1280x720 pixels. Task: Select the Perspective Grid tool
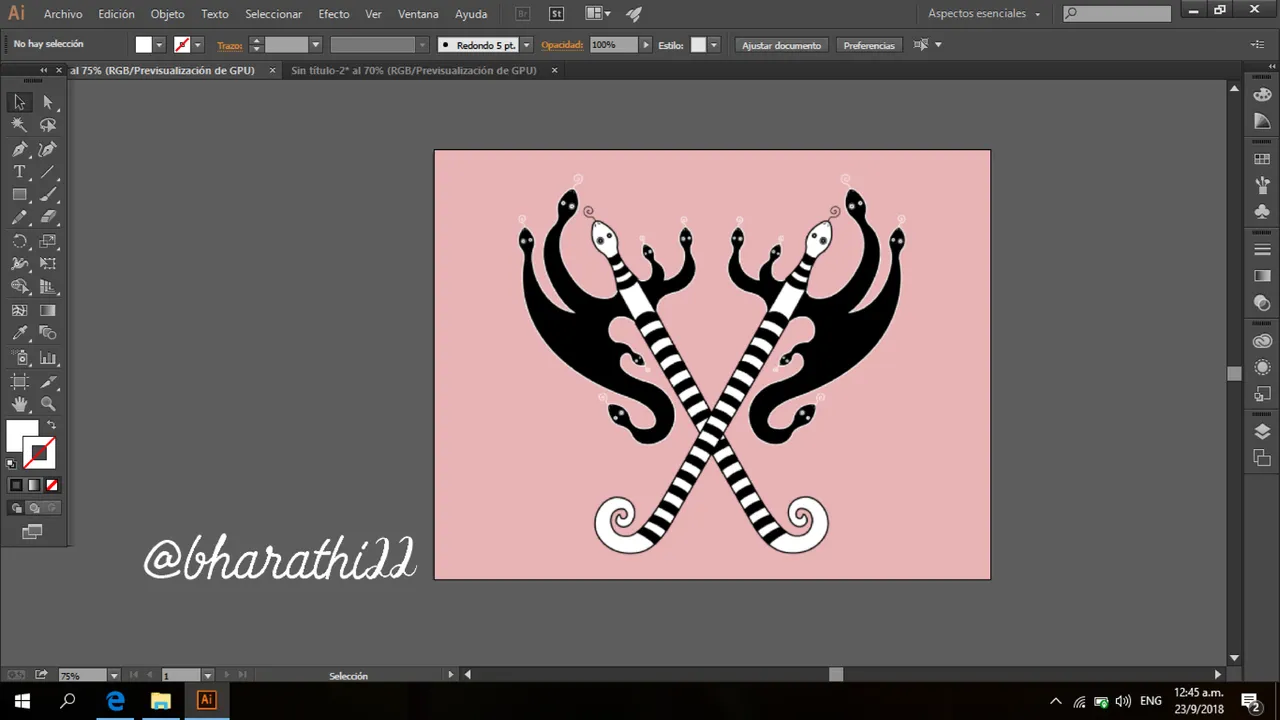click(x=48, y=287)
